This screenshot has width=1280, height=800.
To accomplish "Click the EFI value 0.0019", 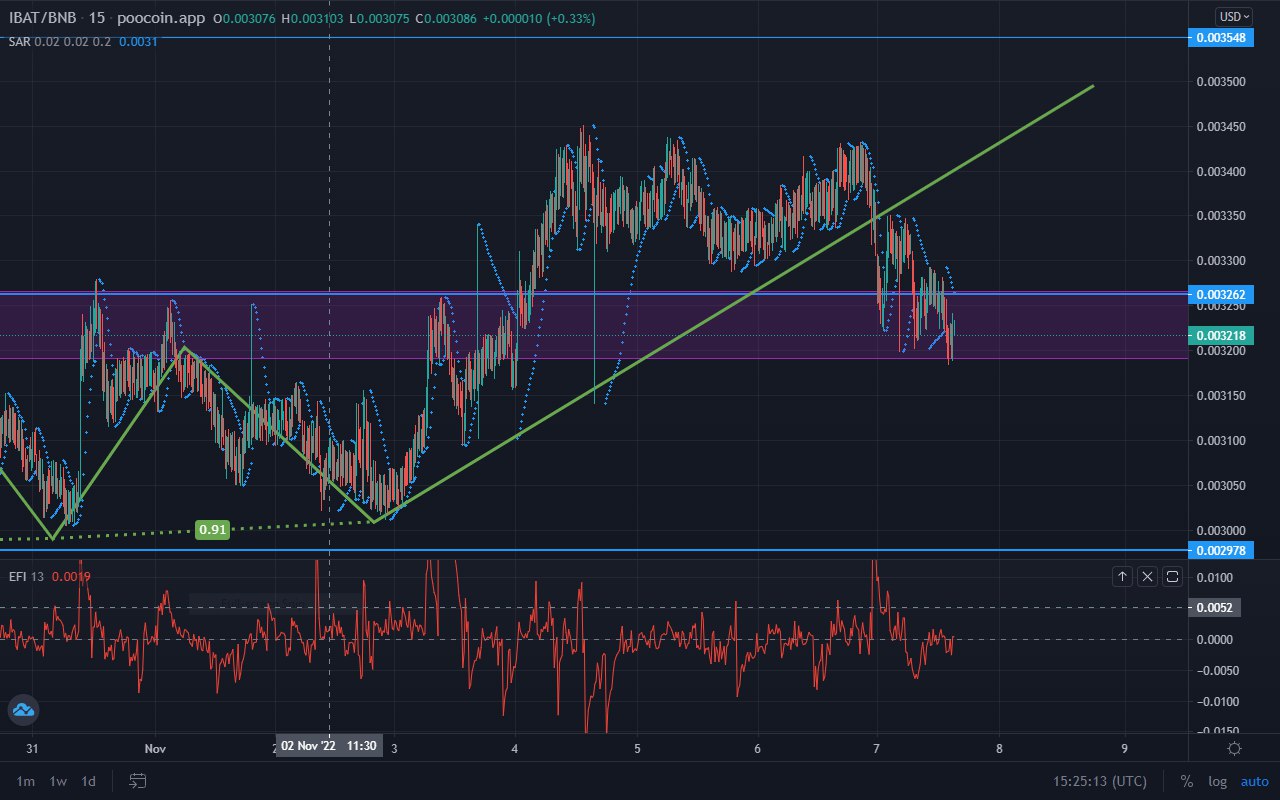I will pos(71,576).
